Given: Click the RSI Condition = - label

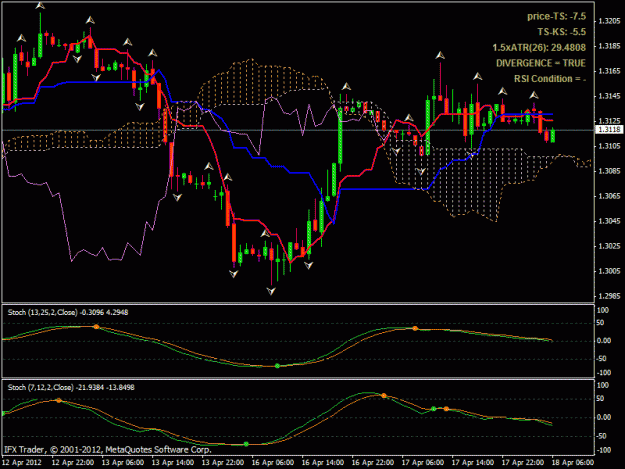Looking at the screenshot, I should pos(550,79).
